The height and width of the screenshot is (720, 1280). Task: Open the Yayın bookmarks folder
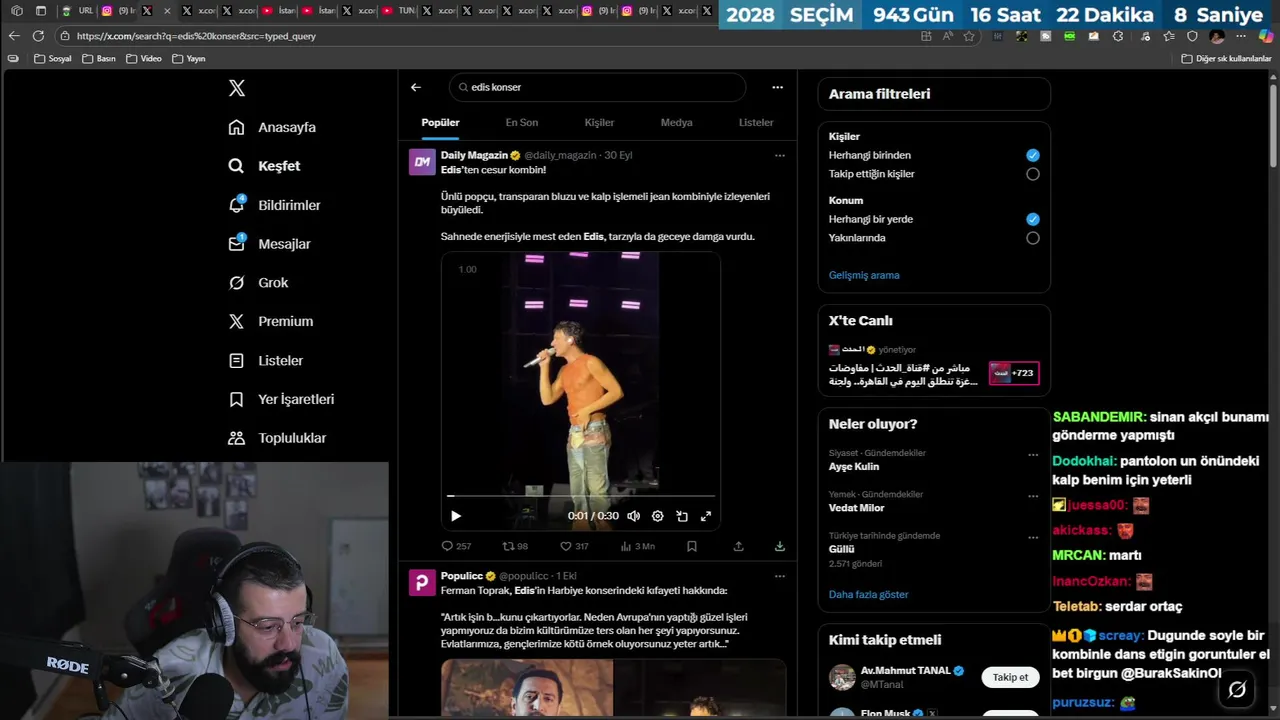point(189,59)
